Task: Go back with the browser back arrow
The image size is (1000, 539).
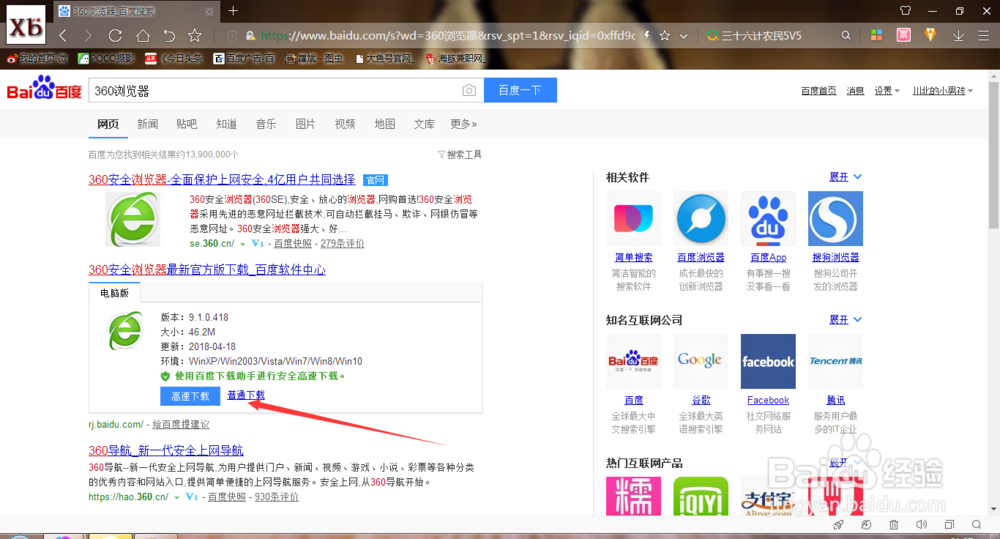Action: (x=62, y=36)
